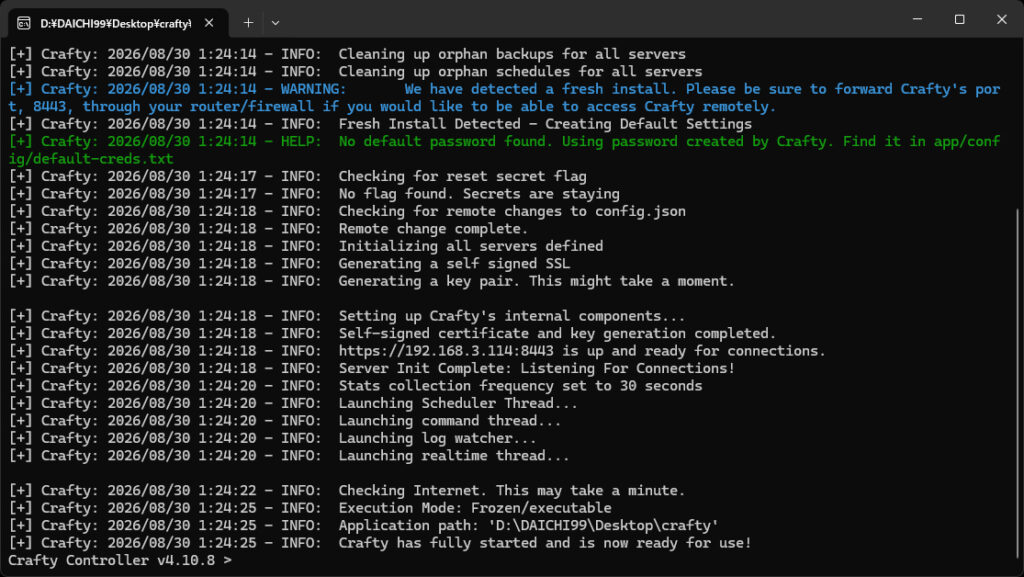The width and height of the screenshot is (1024, 577).
Task: Click 'Self-signed certificate and key generation completed.'
Action: (x=557, y=333)
